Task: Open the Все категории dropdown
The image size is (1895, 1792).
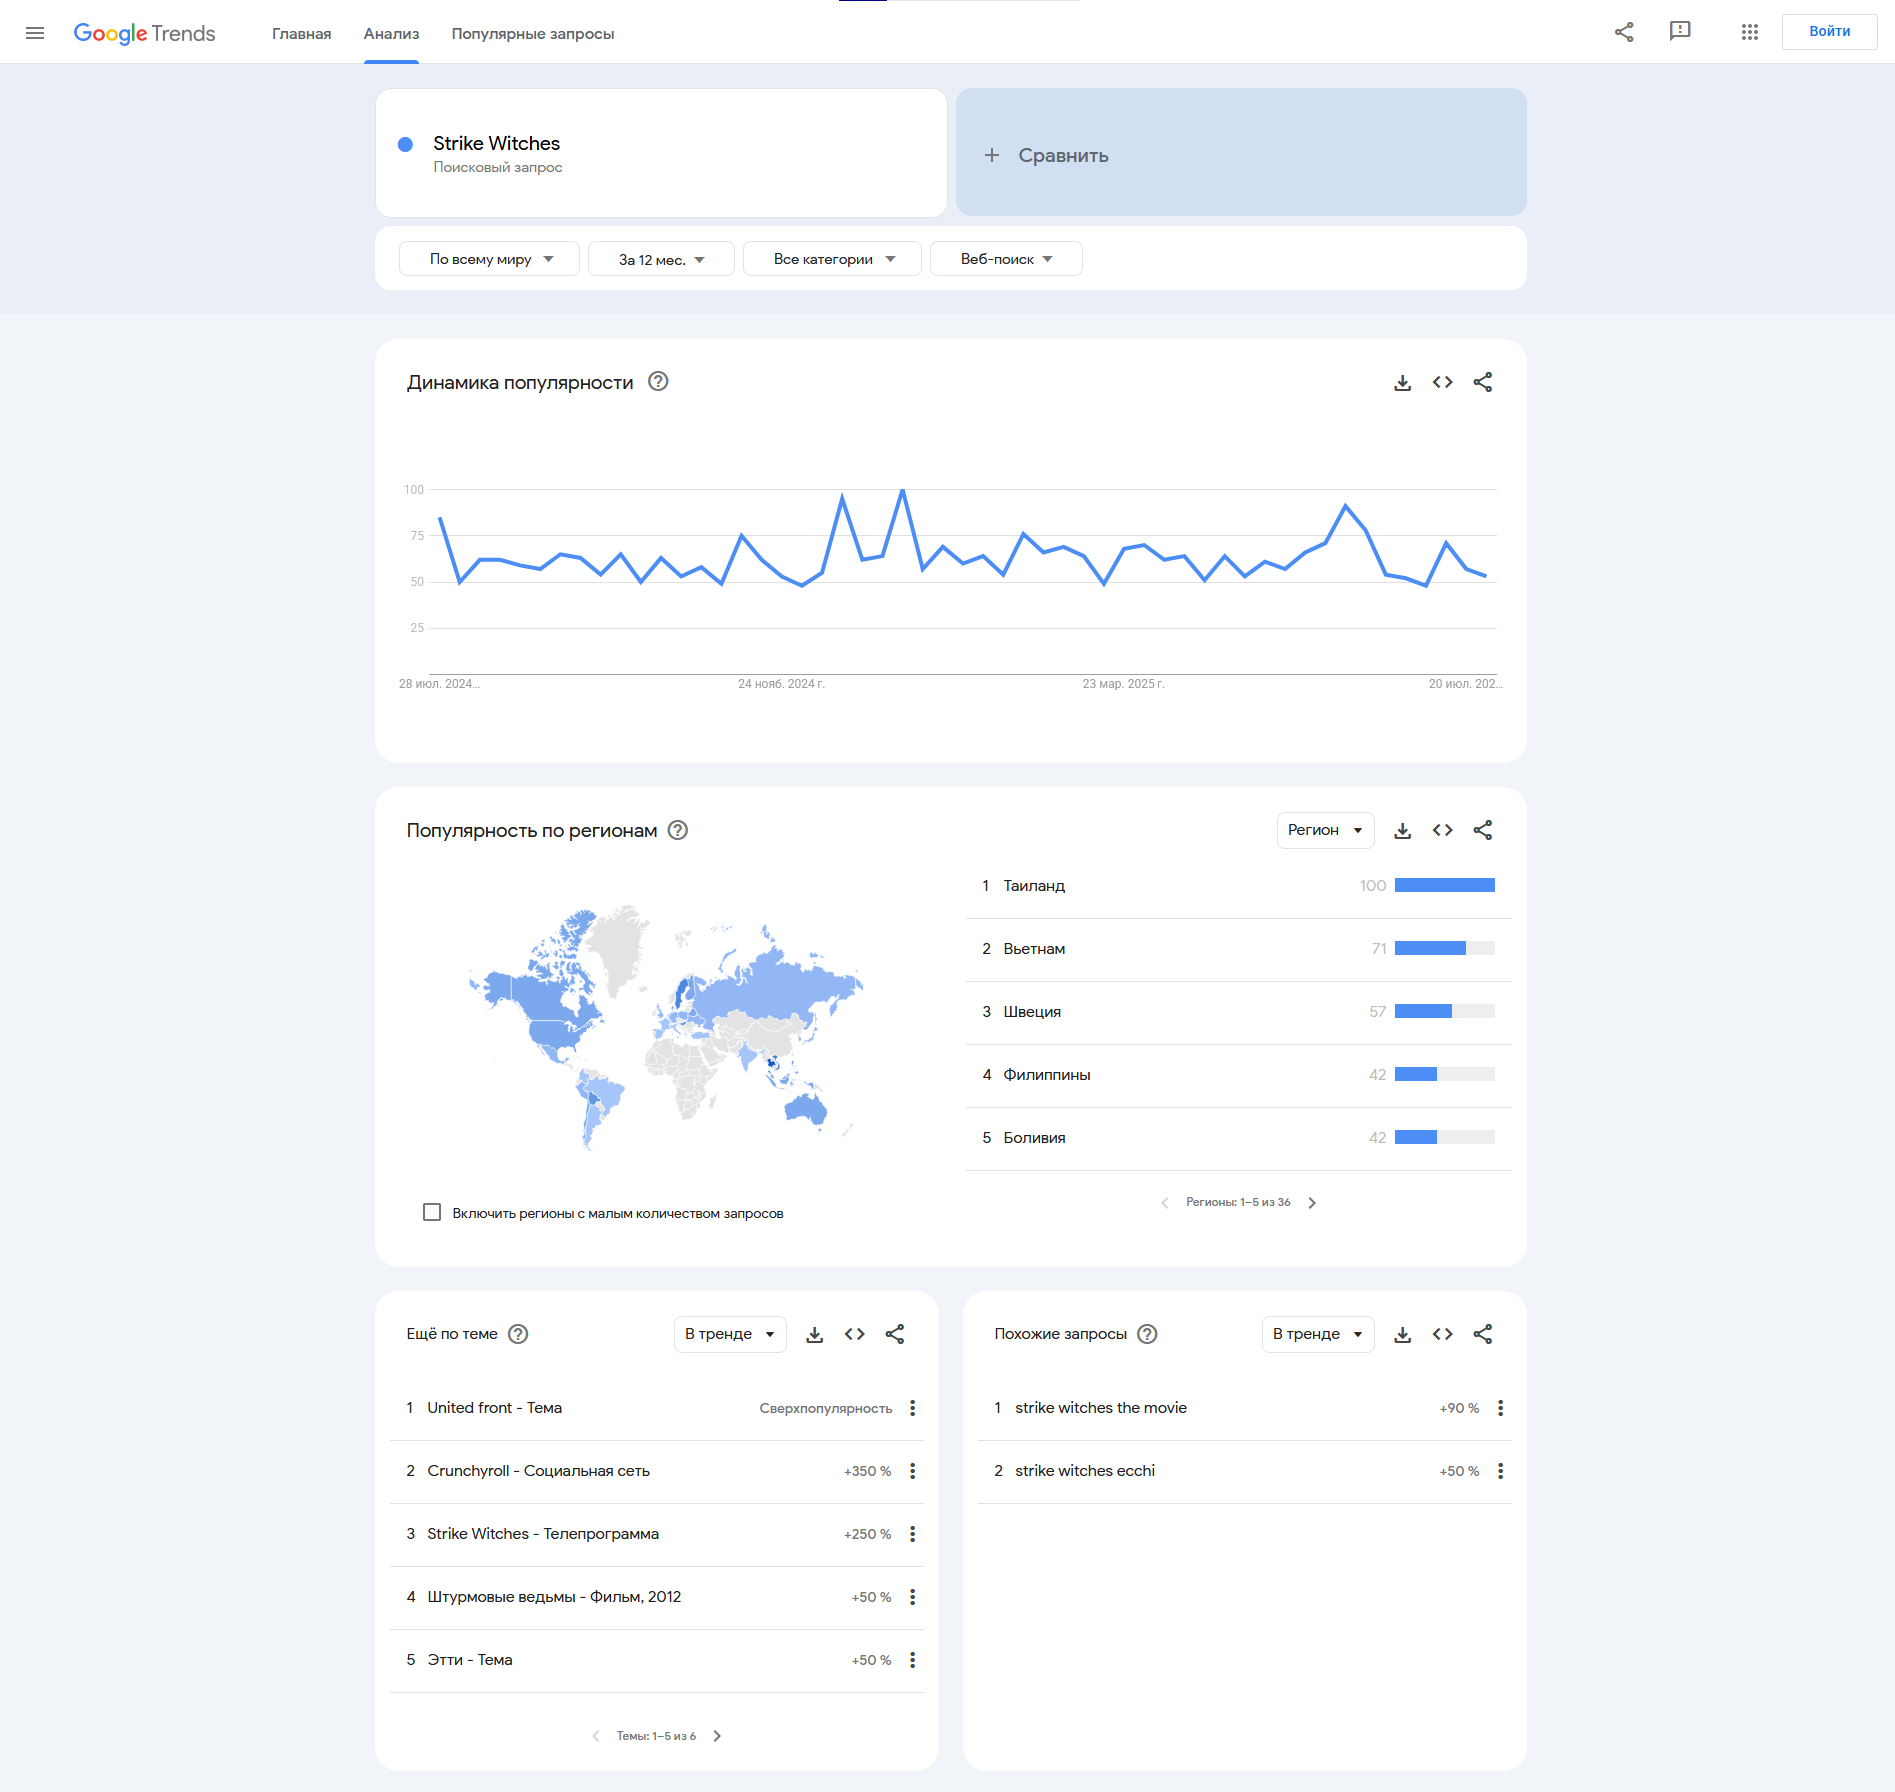Action: click(832, 259)
